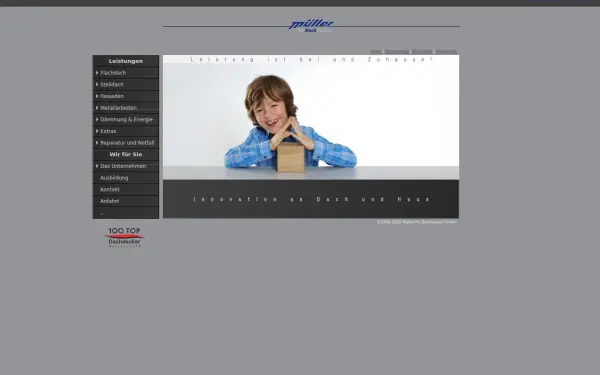Open the Anfahrt directions page
Image resolution: width=600 pixels, height=375 pixels.
[126, 201]
